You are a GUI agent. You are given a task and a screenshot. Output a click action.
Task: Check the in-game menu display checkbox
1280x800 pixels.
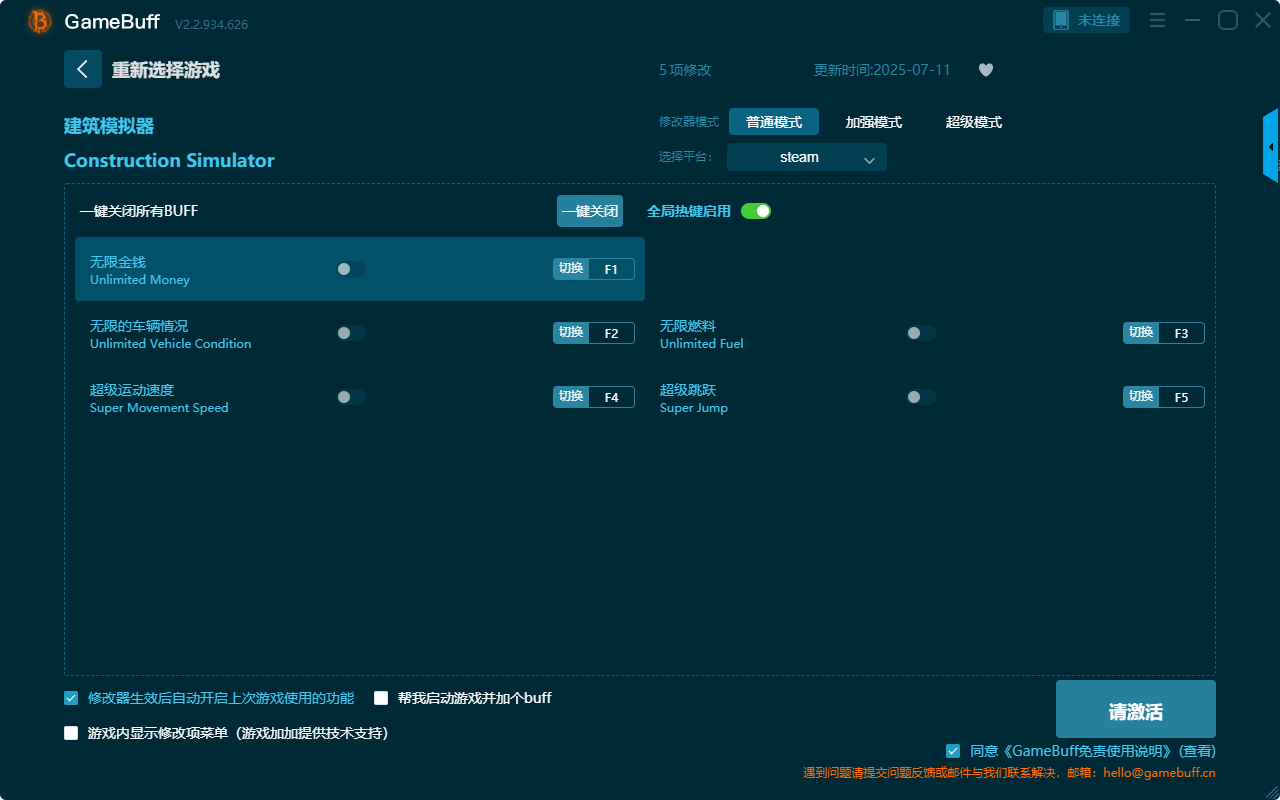[x=71, y=733]
